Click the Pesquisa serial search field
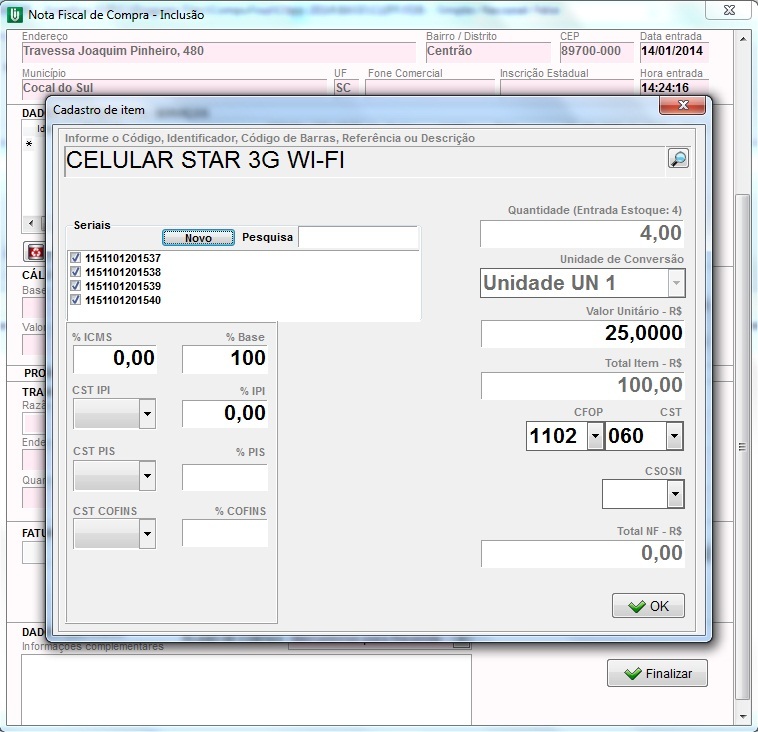Viewport: 758px width, 732px height. (358, 237)
